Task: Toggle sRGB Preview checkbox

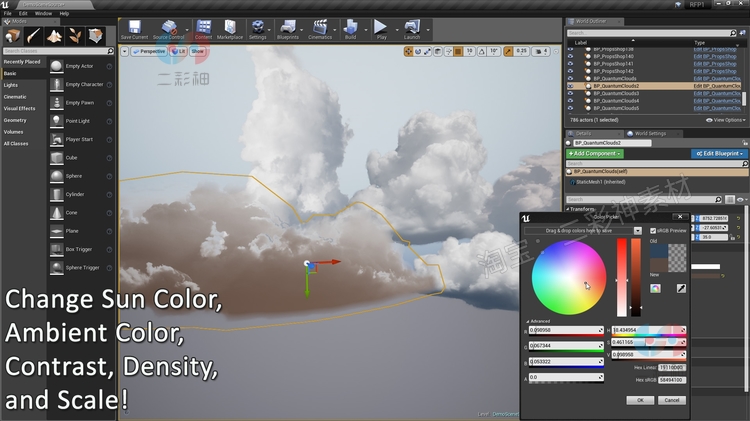Action: [653, 231]
